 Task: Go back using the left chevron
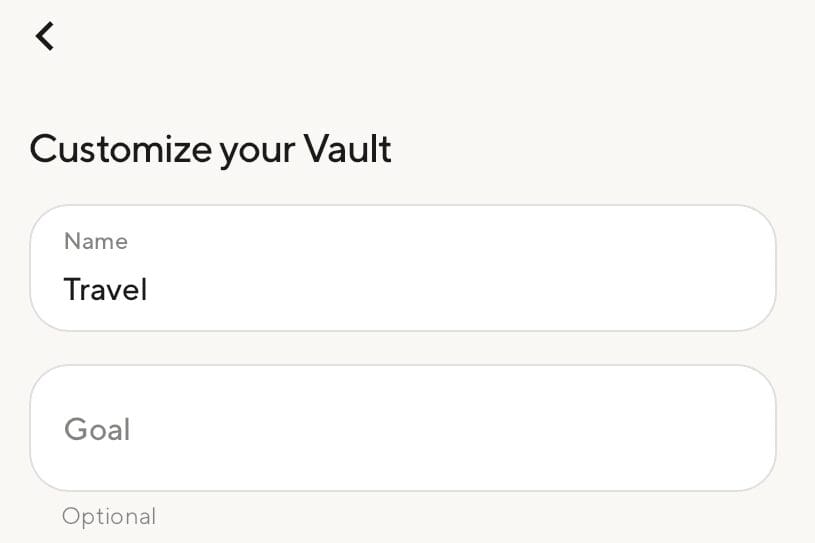coord(44,36)
